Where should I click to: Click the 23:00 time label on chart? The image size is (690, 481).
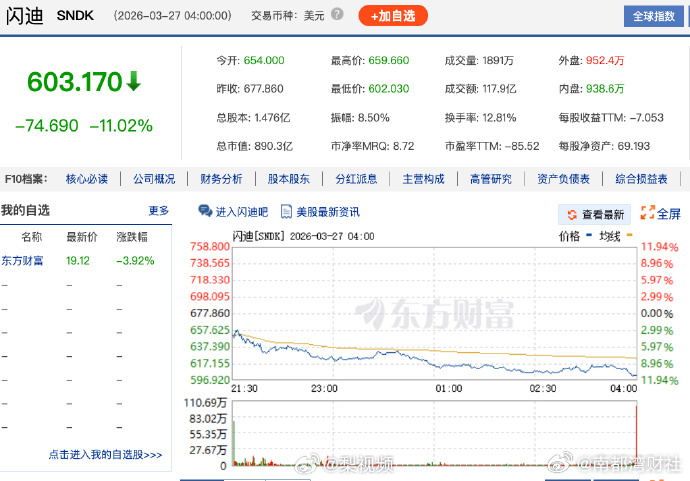[x=324, y=389]
